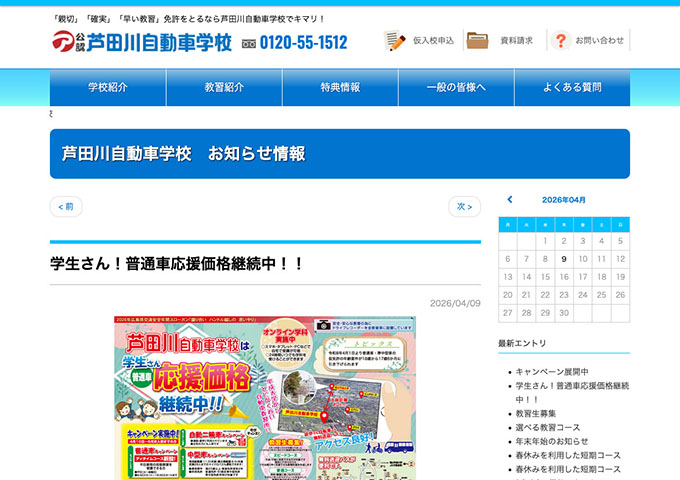Screen dimensions: 680x480
Task: Open the 教習生募集 entry
Action: [536, 414]
